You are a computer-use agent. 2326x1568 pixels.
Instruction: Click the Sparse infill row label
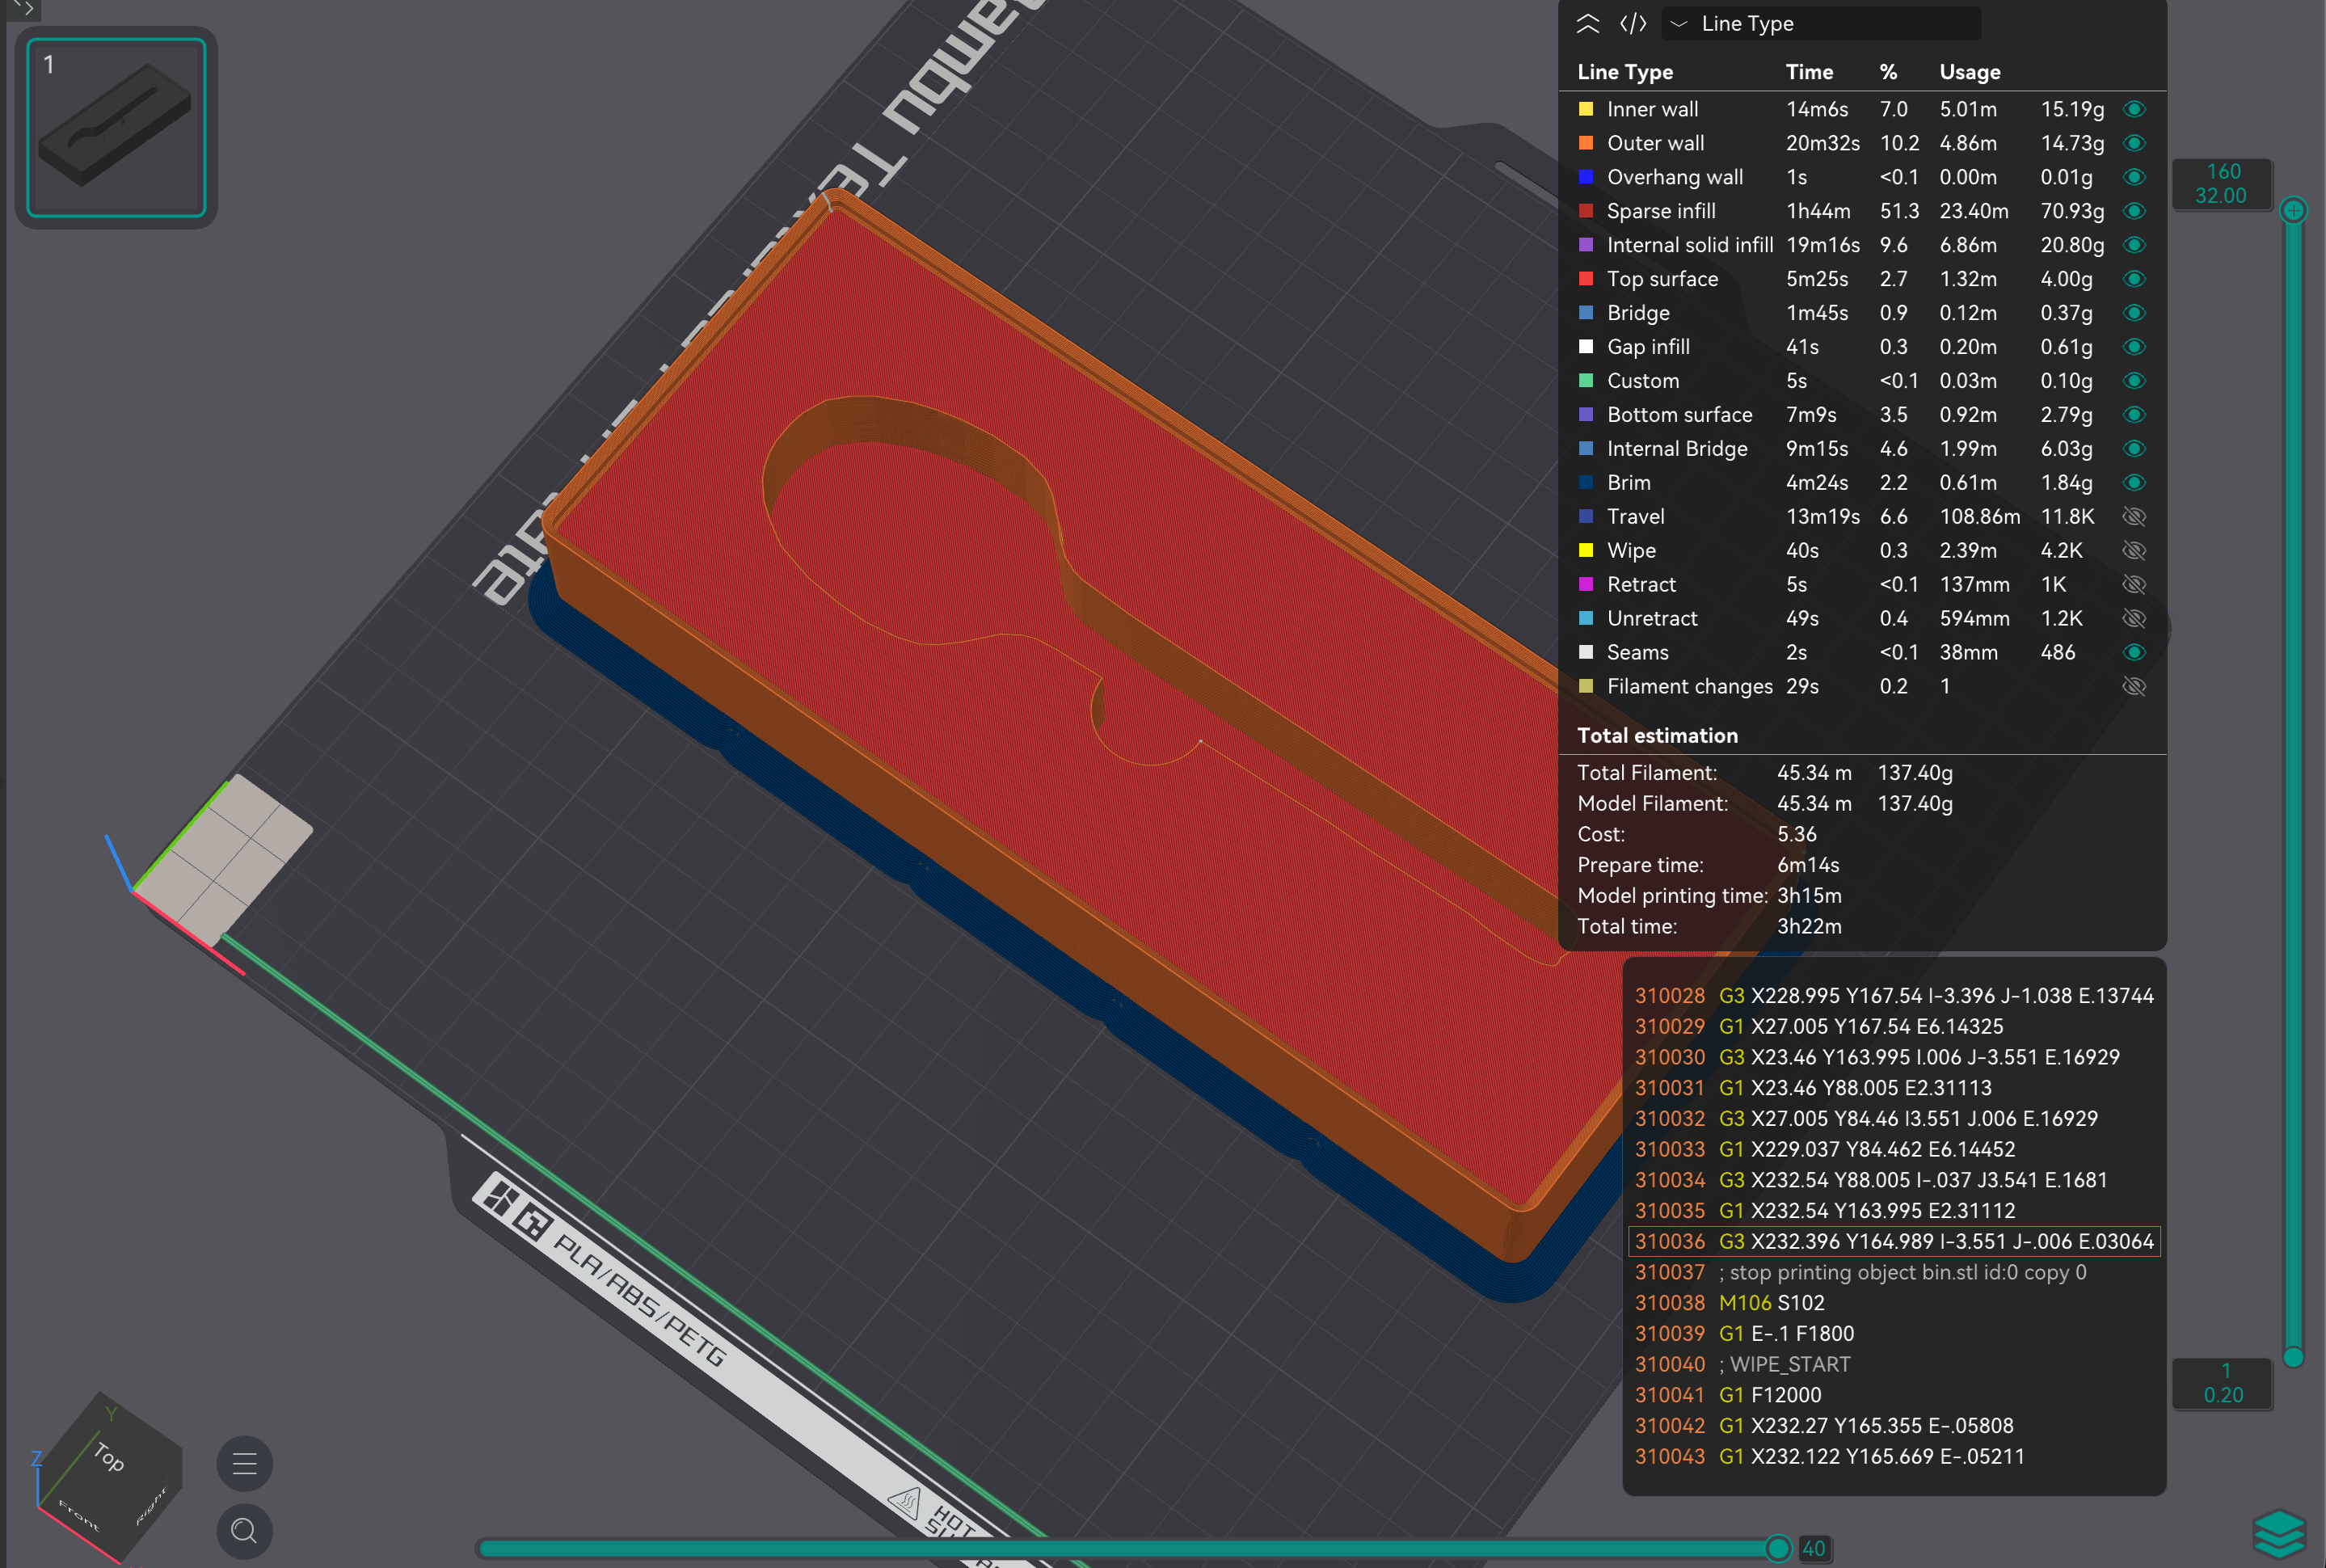point(1661,211)
